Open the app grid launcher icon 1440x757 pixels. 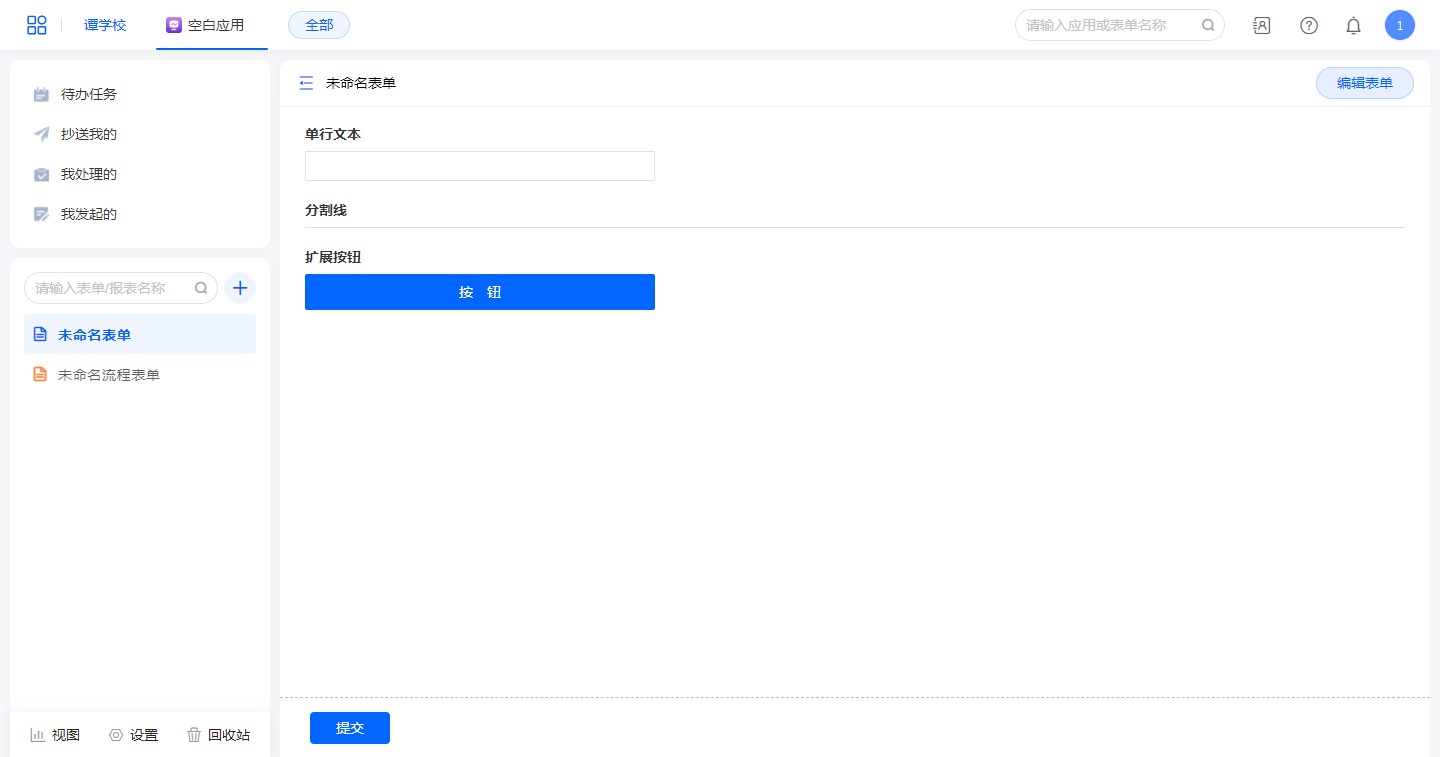pos(36,25)
